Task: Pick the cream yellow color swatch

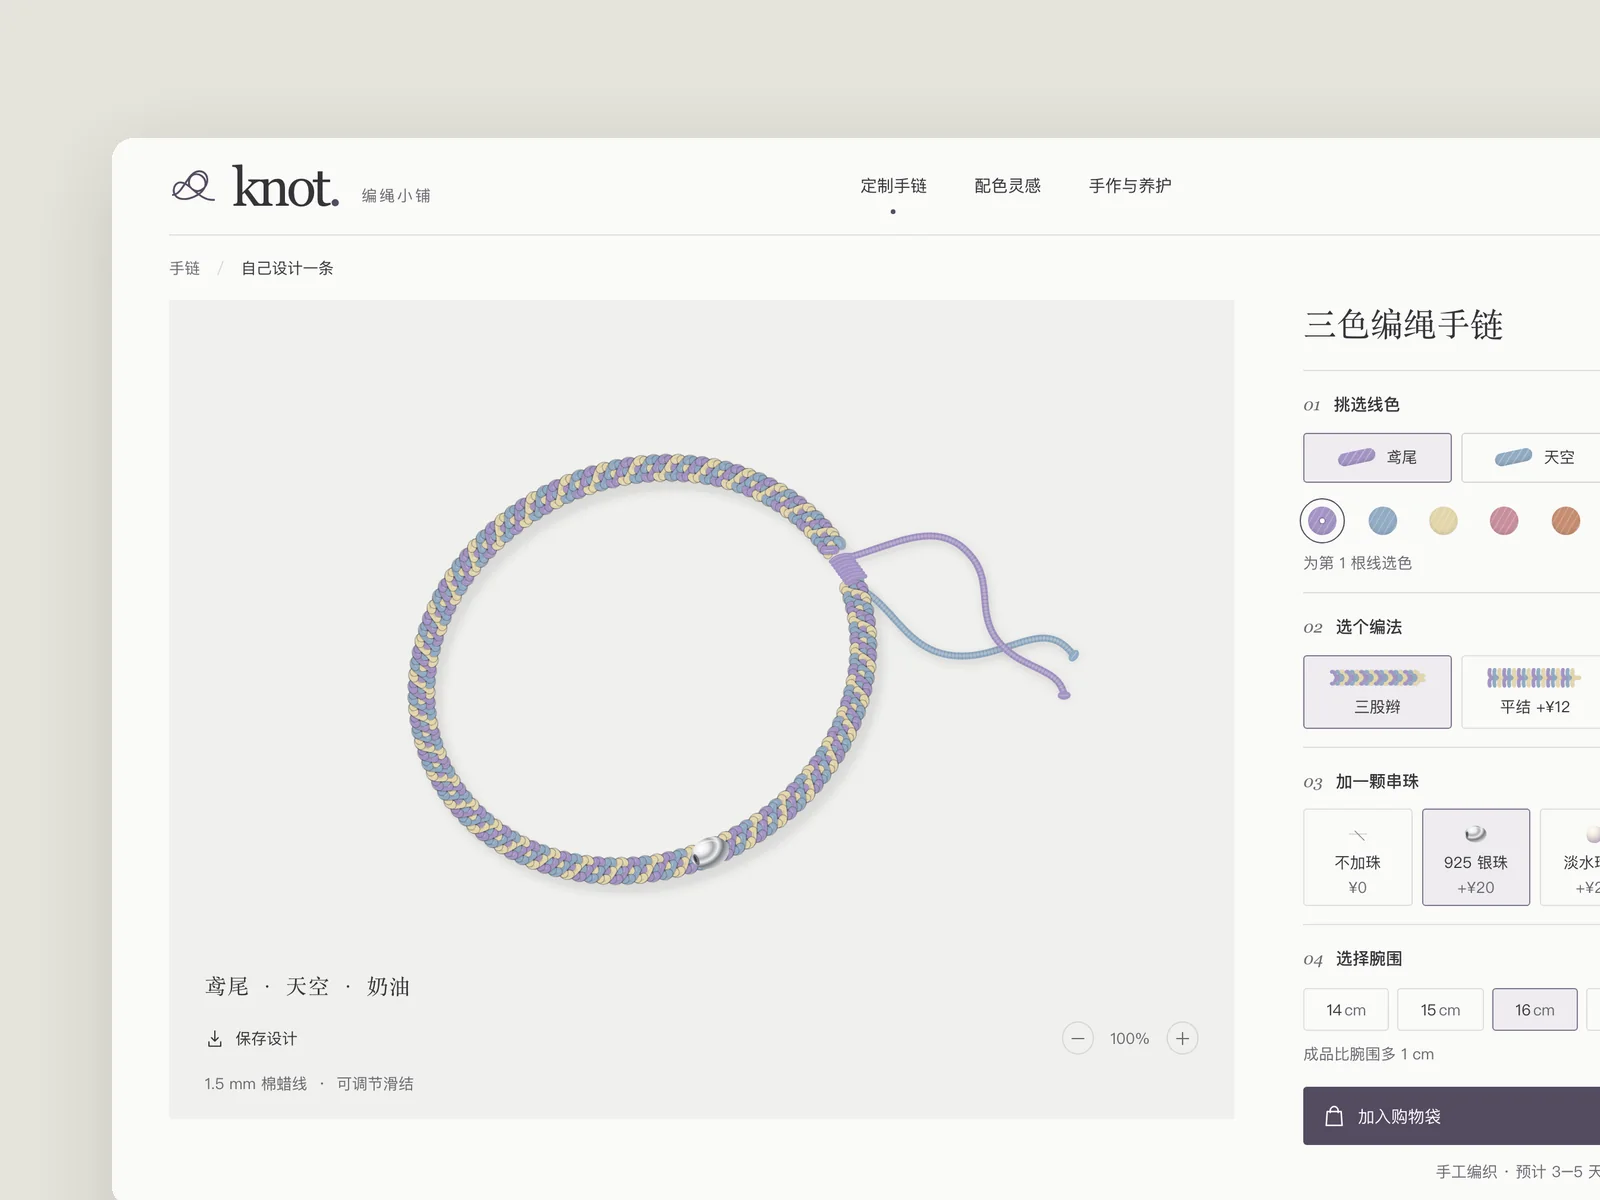Action: (1443, 521)
